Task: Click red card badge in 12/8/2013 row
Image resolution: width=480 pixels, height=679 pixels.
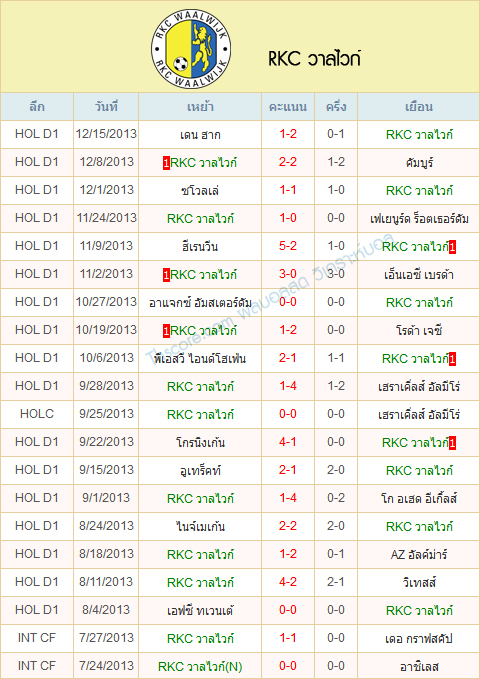Action: 166,163
